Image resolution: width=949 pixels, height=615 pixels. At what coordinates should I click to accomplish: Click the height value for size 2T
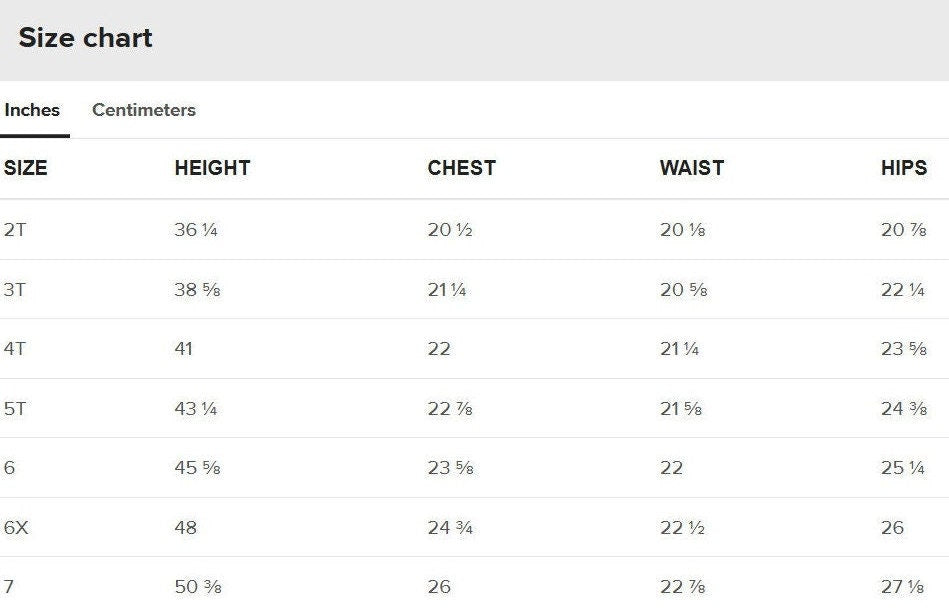pyautogui.click(x=196, y=230)
